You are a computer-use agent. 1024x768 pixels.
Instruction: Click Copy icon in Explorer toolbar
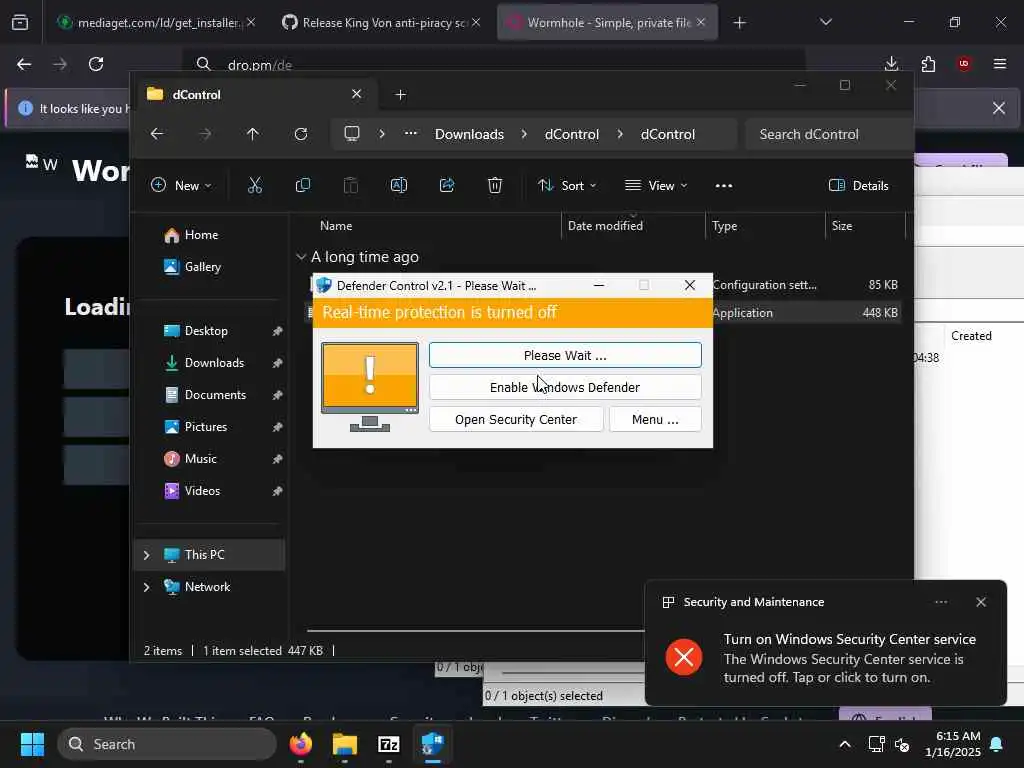click(302, 185)
